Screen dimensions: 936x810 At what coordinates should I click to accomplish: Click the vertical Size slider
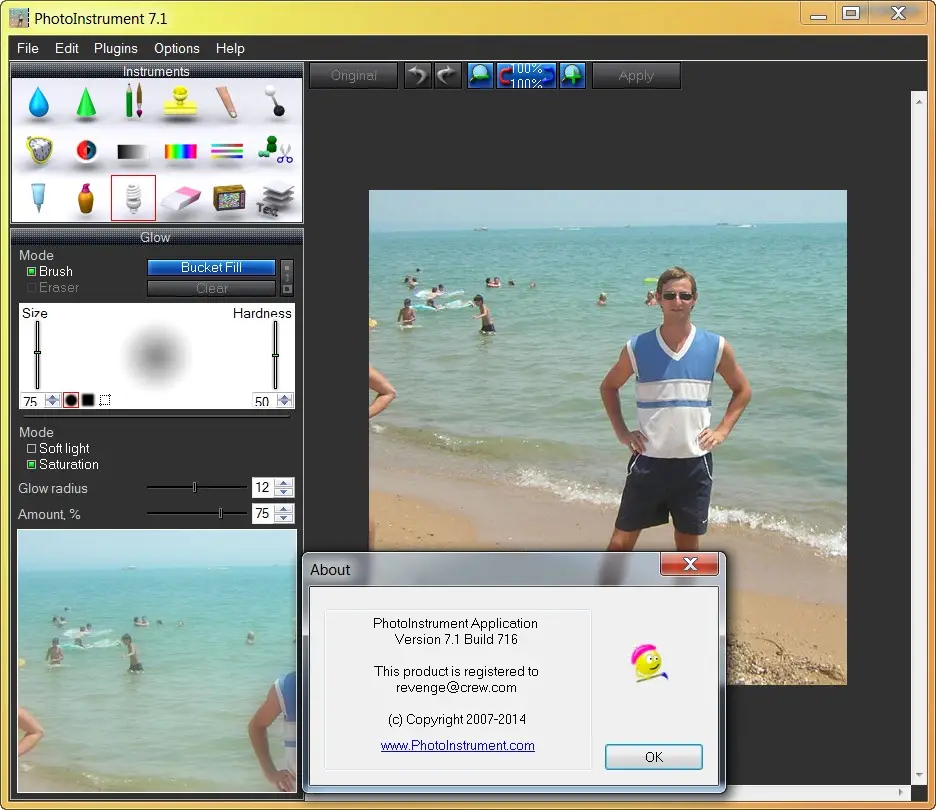coord(38,355)
